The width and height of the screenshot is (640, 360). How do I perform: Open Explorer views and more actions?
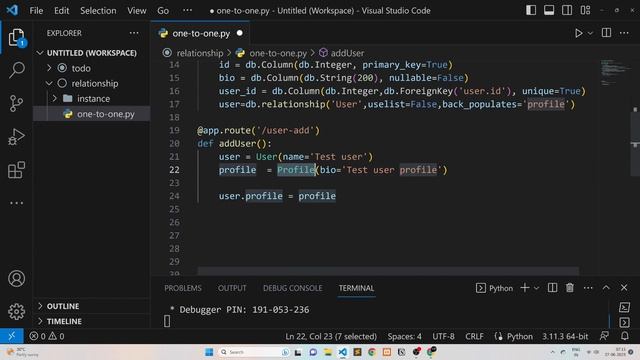click(134, 33)
